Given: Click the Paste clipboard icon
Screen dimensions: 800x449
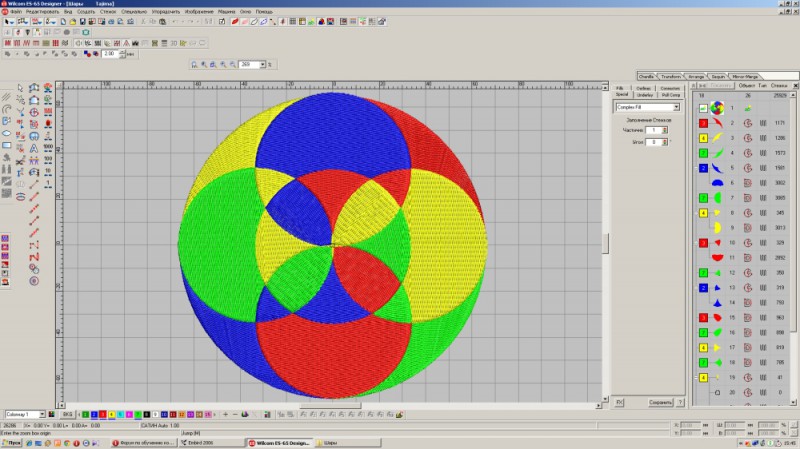Looking at the screenshot, I should pyautogui.click(x=162, y=21).
